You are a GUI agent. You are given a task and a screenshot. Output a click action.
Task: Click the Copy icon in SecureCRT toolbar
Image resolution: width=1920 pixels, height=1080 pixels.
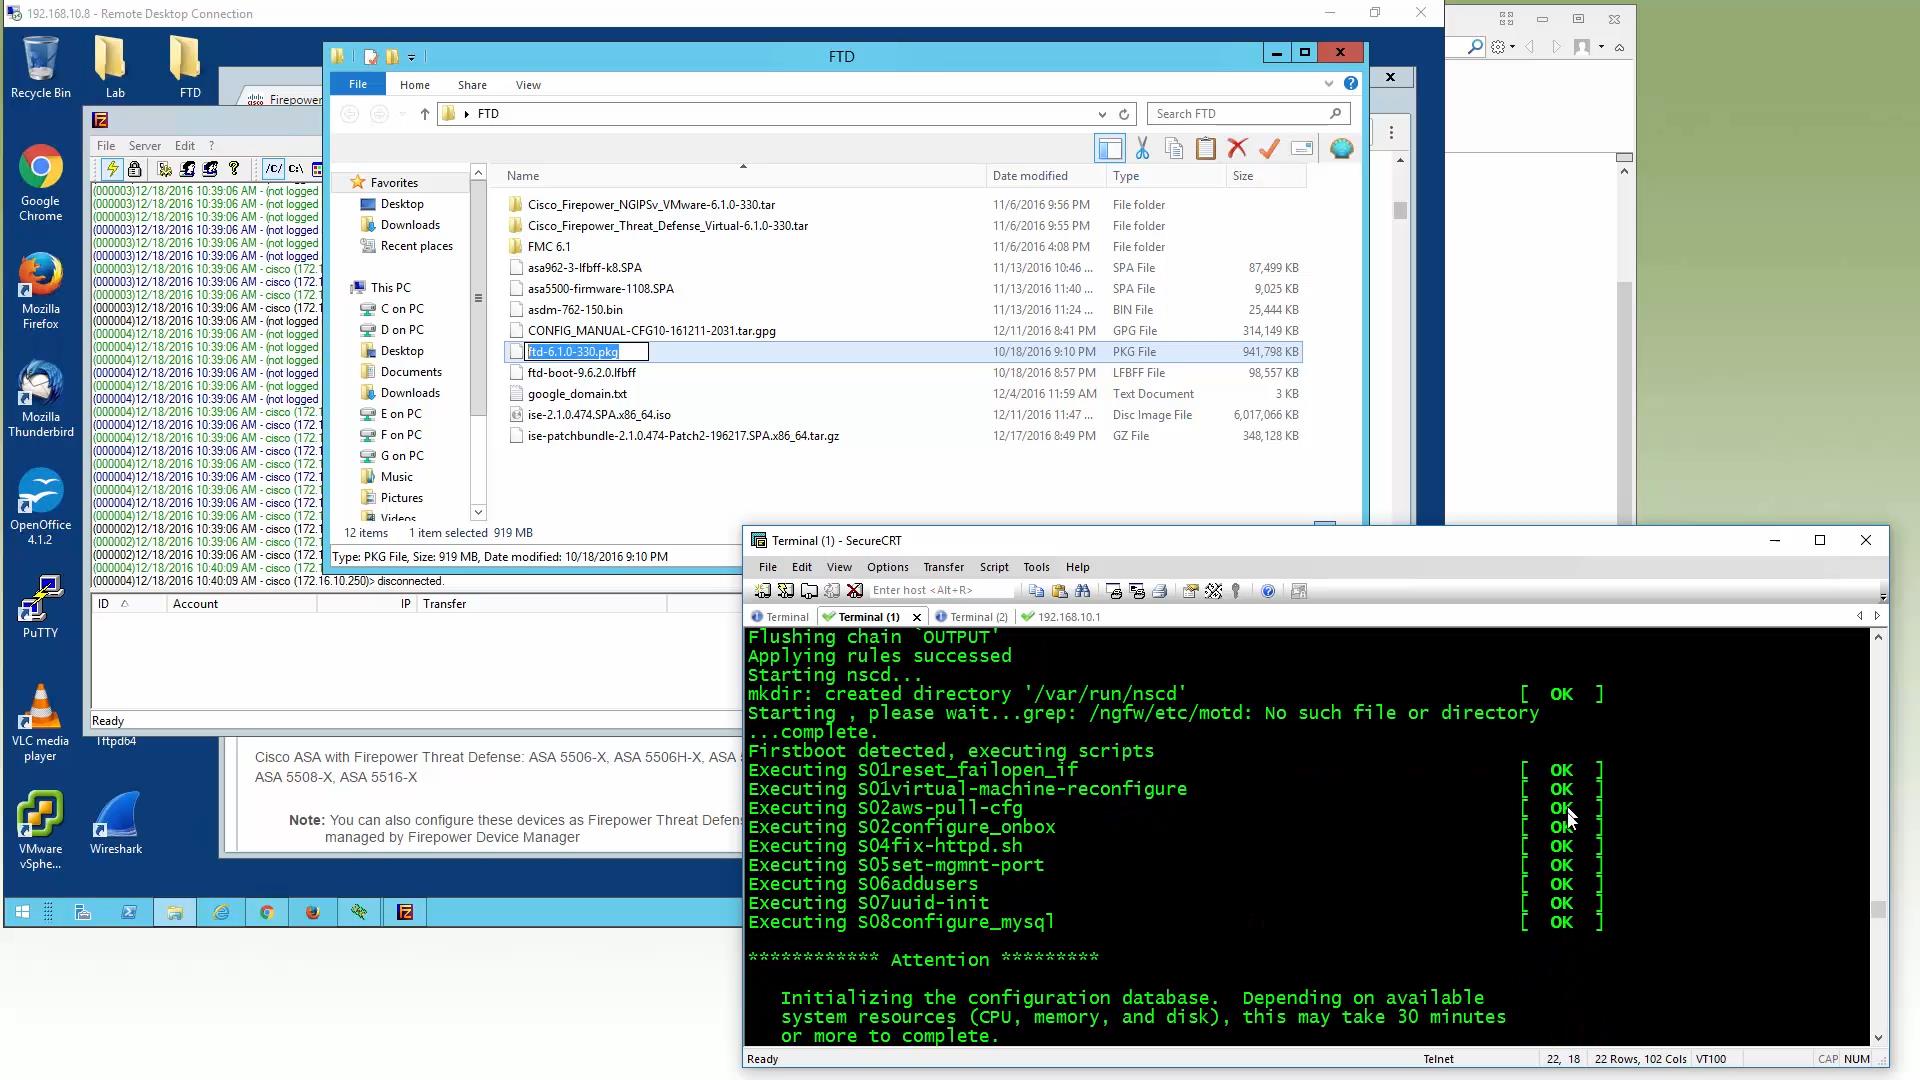(x=1036, y=591)
